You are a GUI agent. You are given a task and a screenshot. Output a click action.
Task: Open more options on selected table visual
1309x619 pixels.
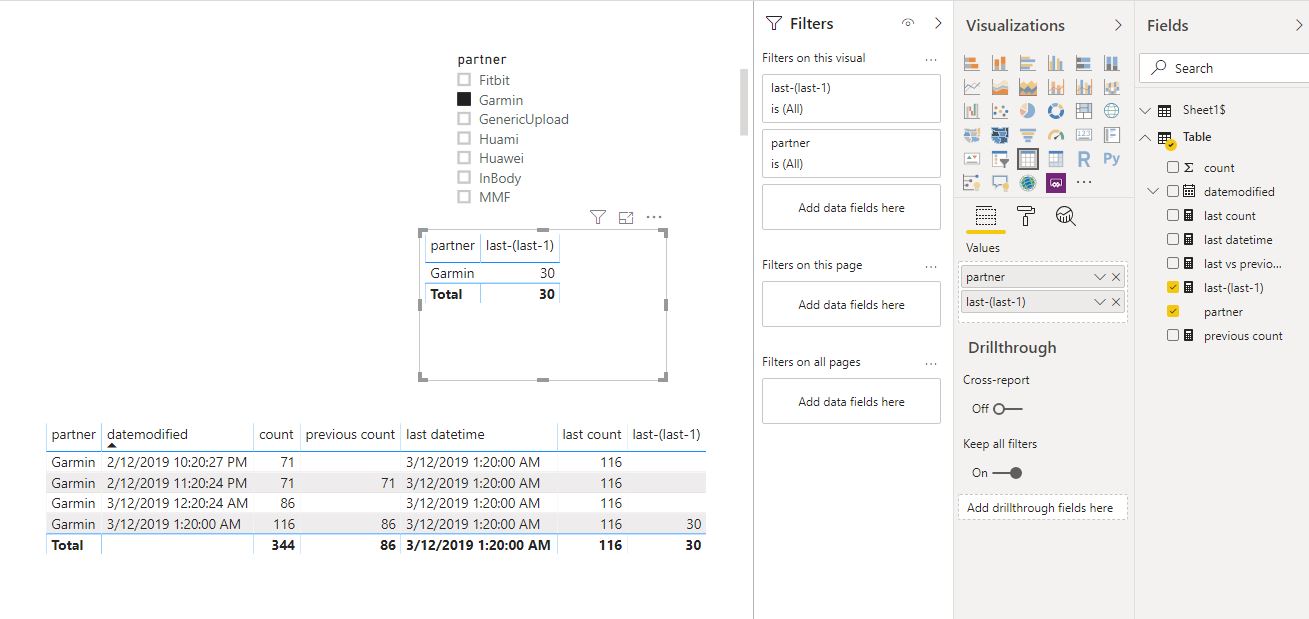coord(654,217)
